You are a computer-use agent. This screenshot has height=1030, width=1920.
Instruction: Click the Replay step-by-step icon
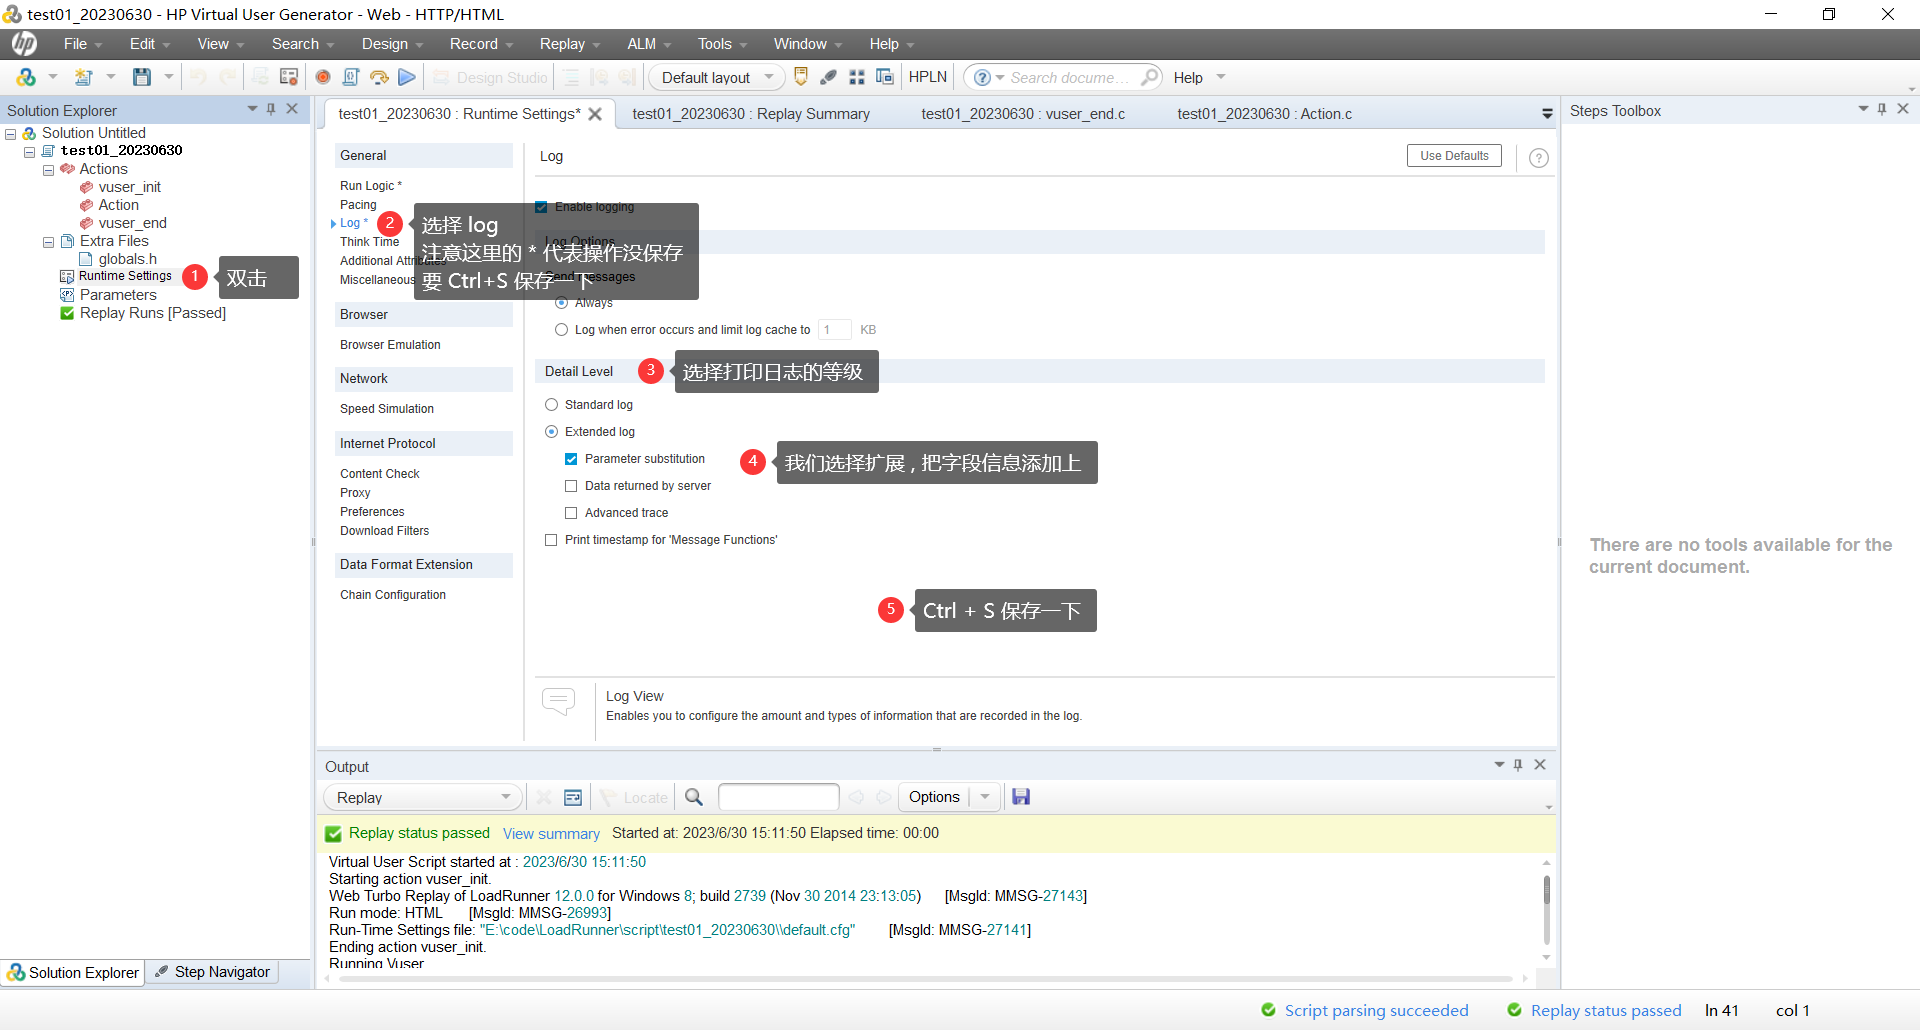[379, 77]
